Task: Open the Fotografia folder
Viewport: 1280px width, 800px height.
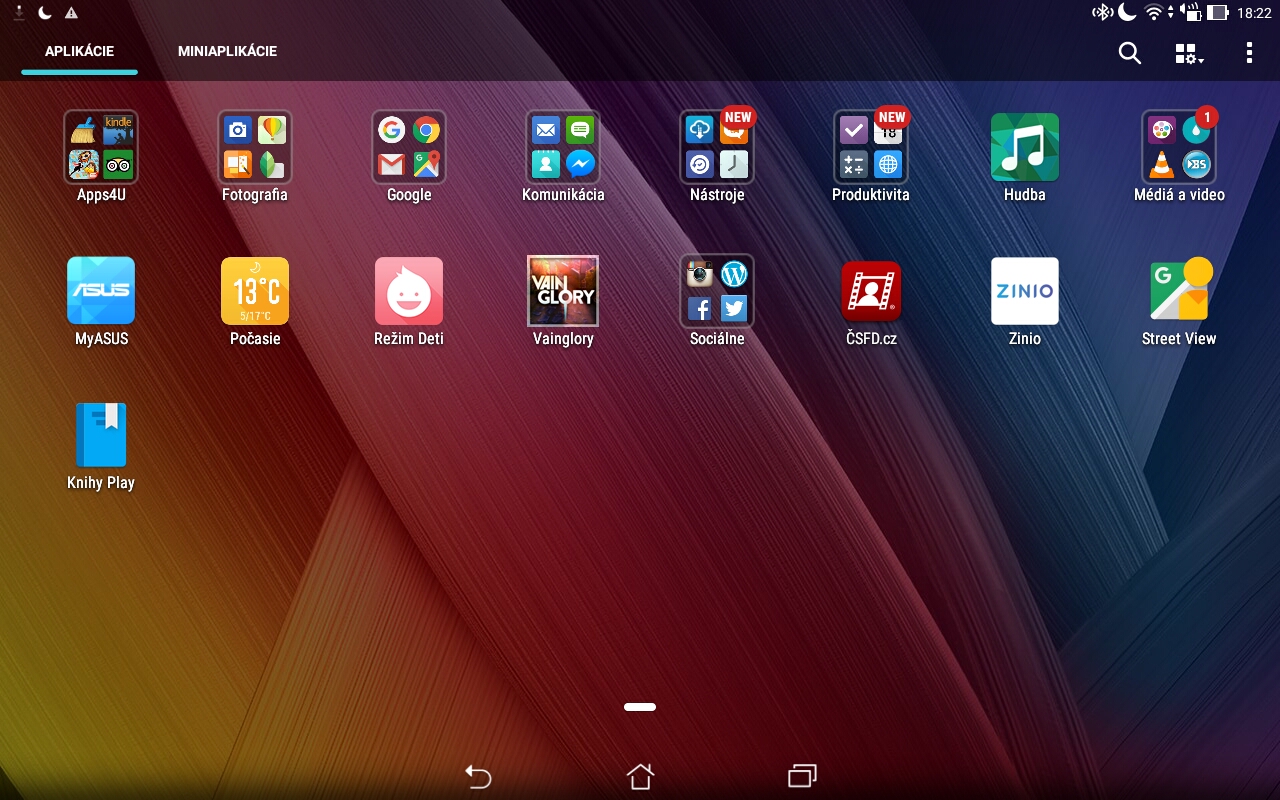Action: (x=255, y=147)
